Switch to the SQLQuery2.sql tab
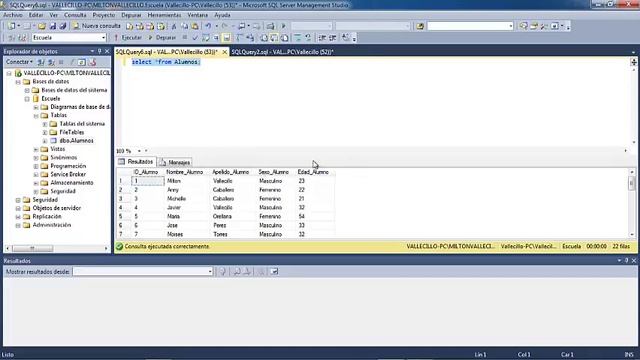This screenshot has width=640, height=360. [282, 52]
